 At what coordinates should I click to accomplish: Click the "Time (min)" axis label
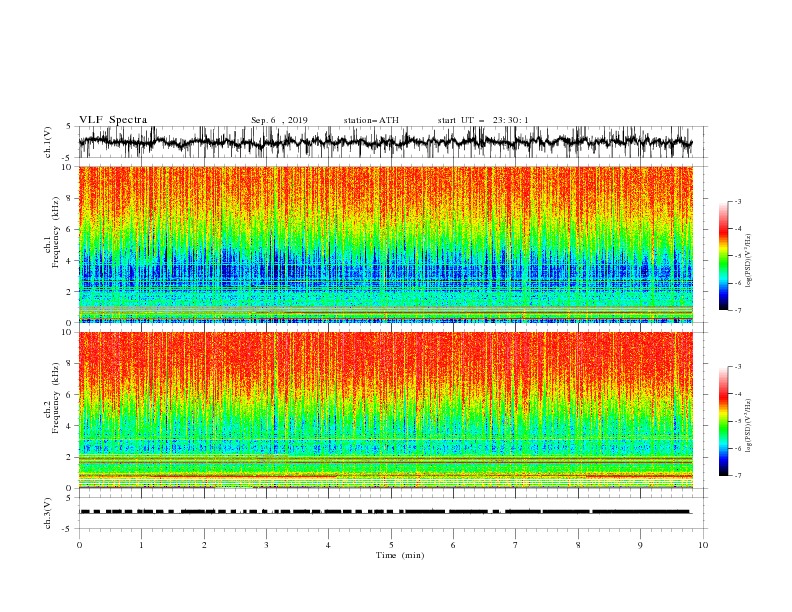point(400,555)
